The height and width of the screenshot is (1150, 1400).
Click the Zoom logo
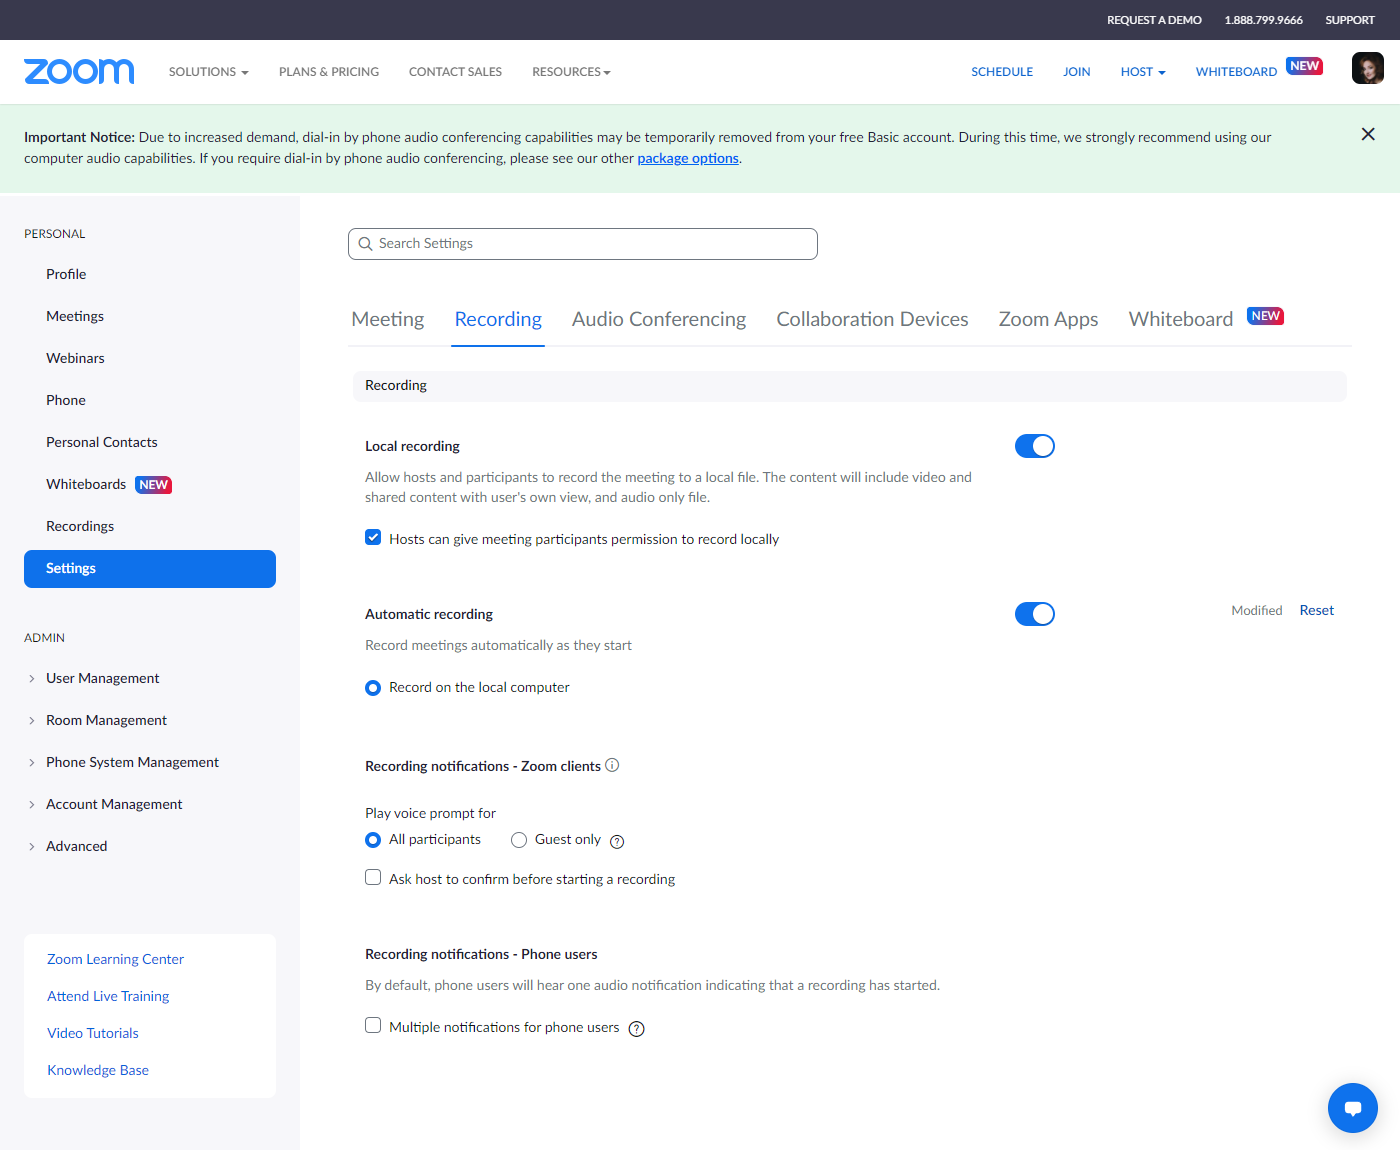click(79, 71)
